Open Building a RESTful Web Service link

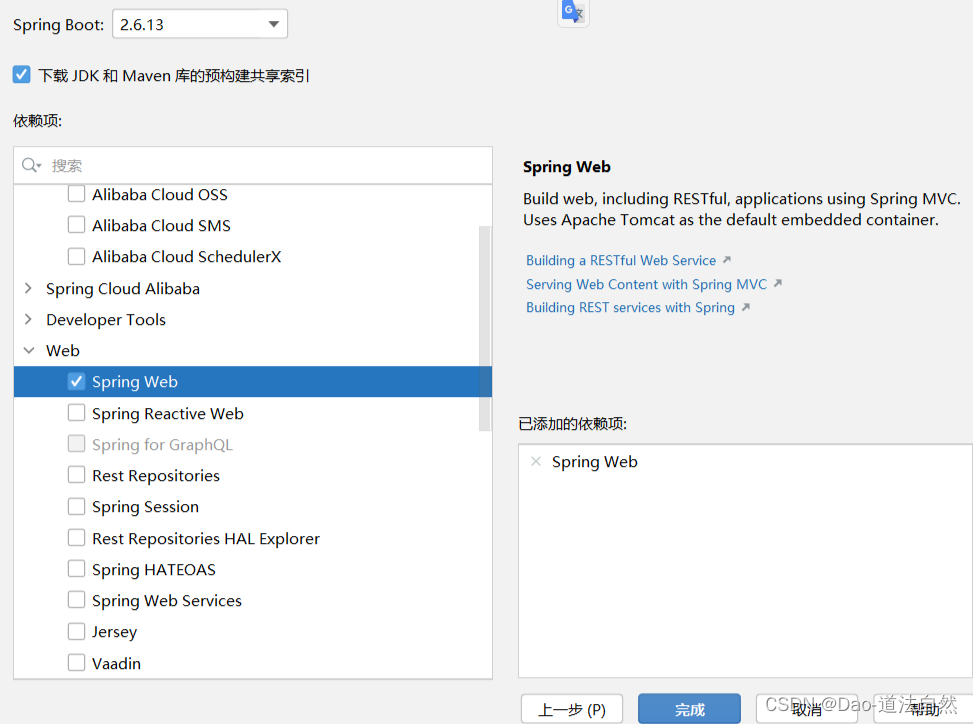[621, 261]
